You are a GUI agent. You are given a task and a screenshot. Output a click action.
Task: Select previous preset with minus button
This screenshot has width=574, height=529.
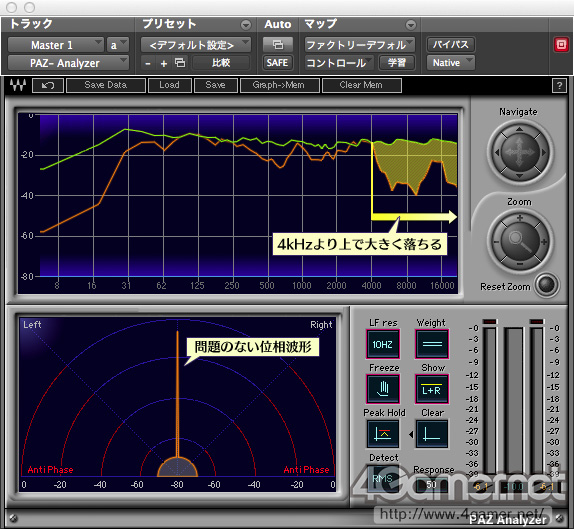click(x=148, y=63)
